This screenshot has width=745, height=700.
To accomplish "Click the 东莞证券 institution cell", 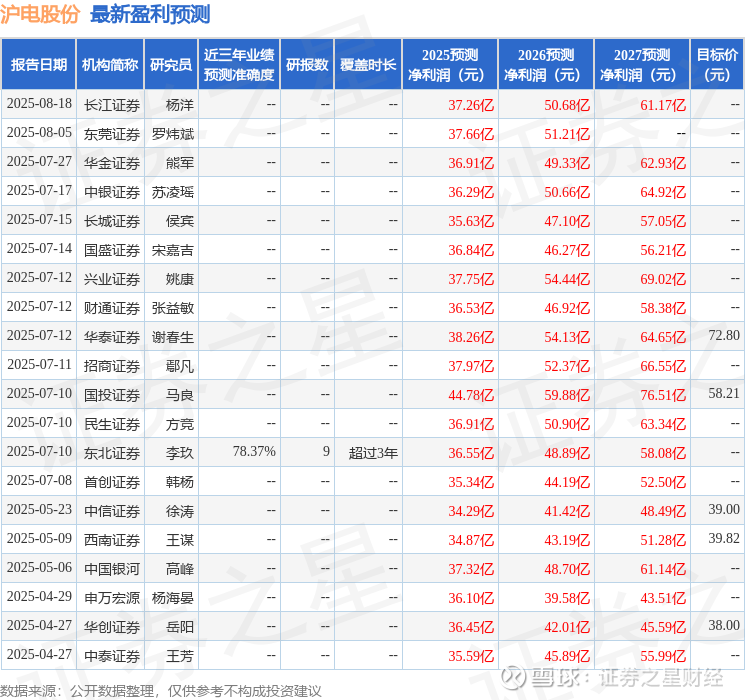I will click(112, 134).
